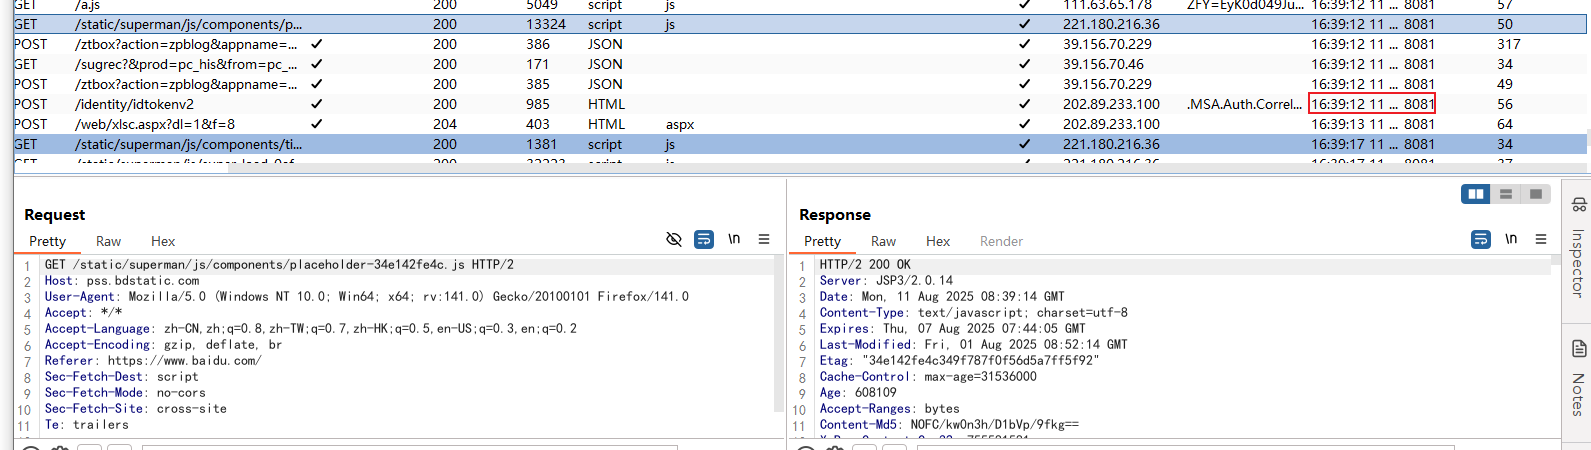Select the GET /sugrec?&prod=pc_his row
The image size is (1591, 450).
pos(800,64)
